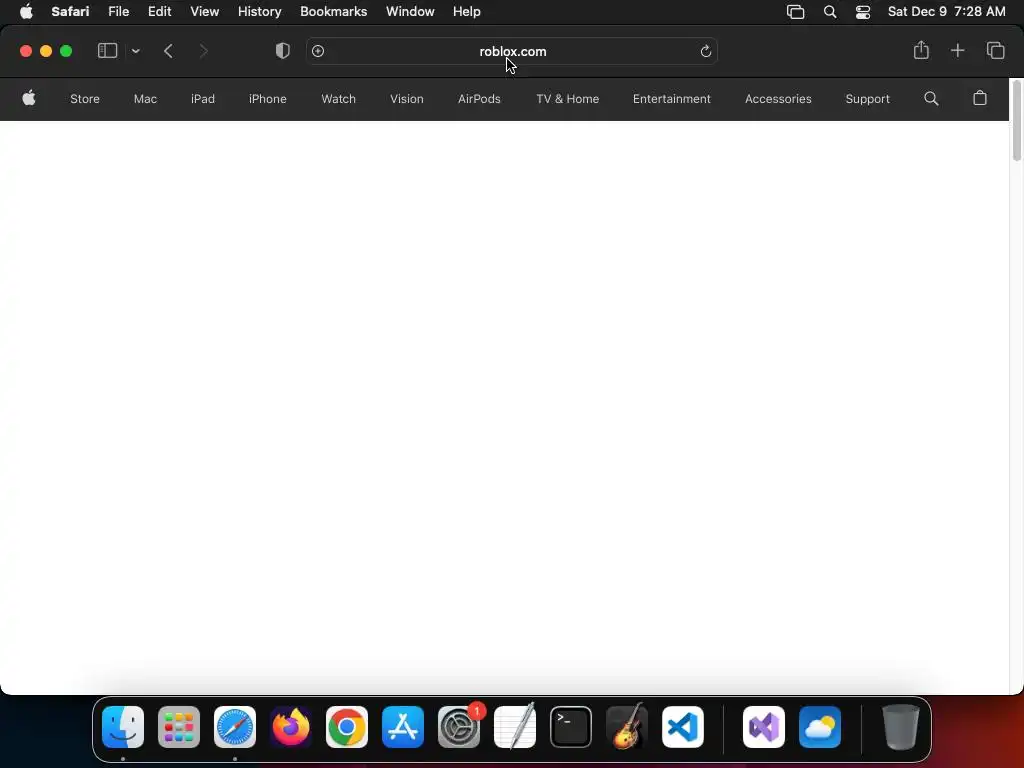This screenshot has height=768, width=1024.
Task: Click the website settings icon in address bar
Action: tap(318, 51)
